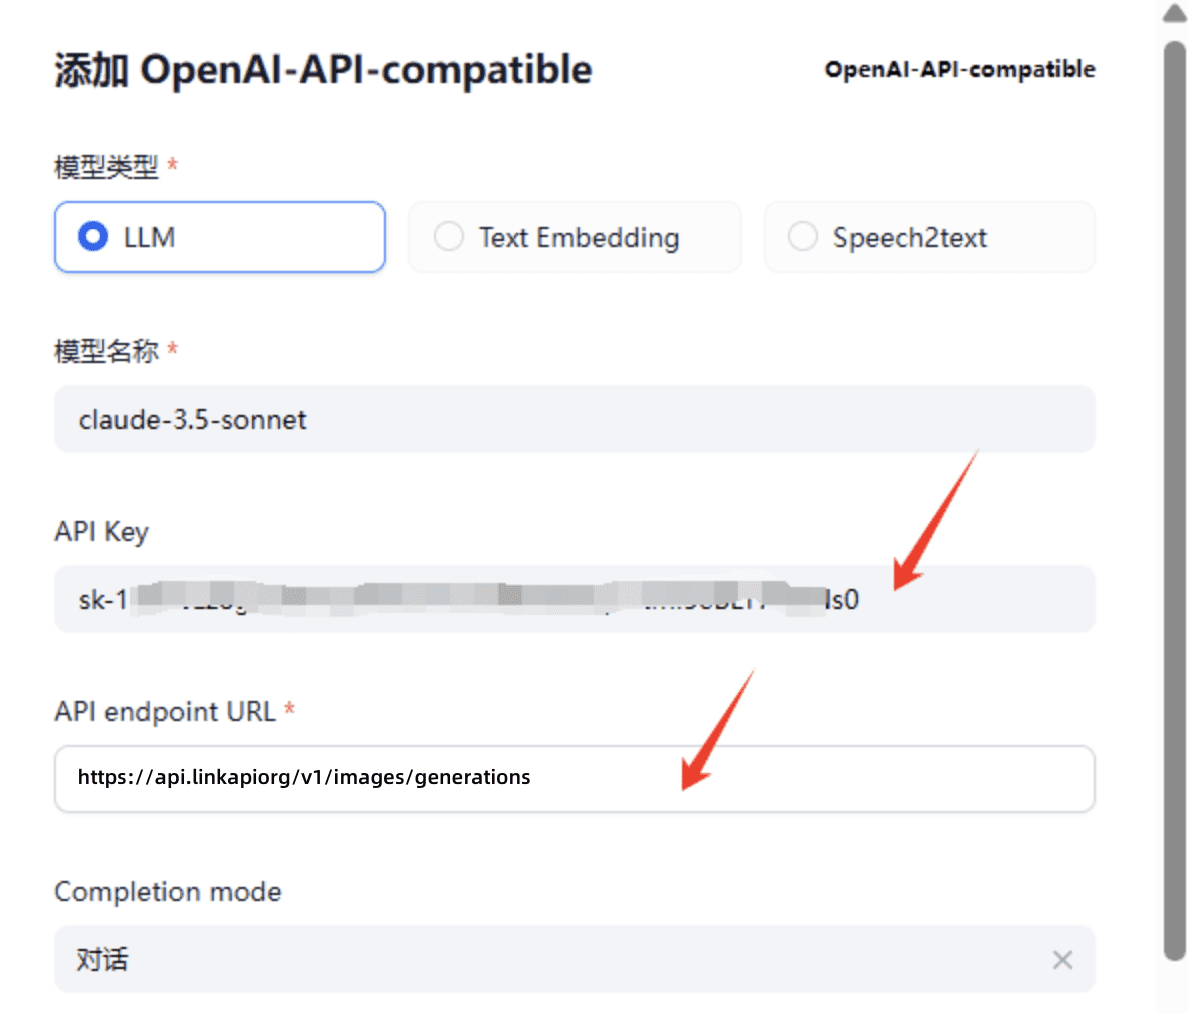Click the API Key label text
Image resolution: width=1188 pixels, height=1014 pixels.
coord(101,531)
